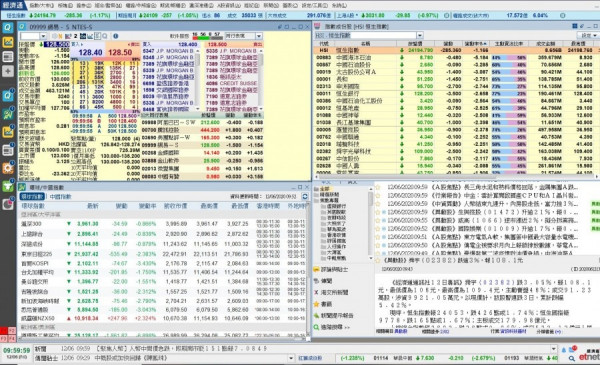600x365 pixels.
Task: Open the yellow chart icon in the sidebar
Action: 8,42
